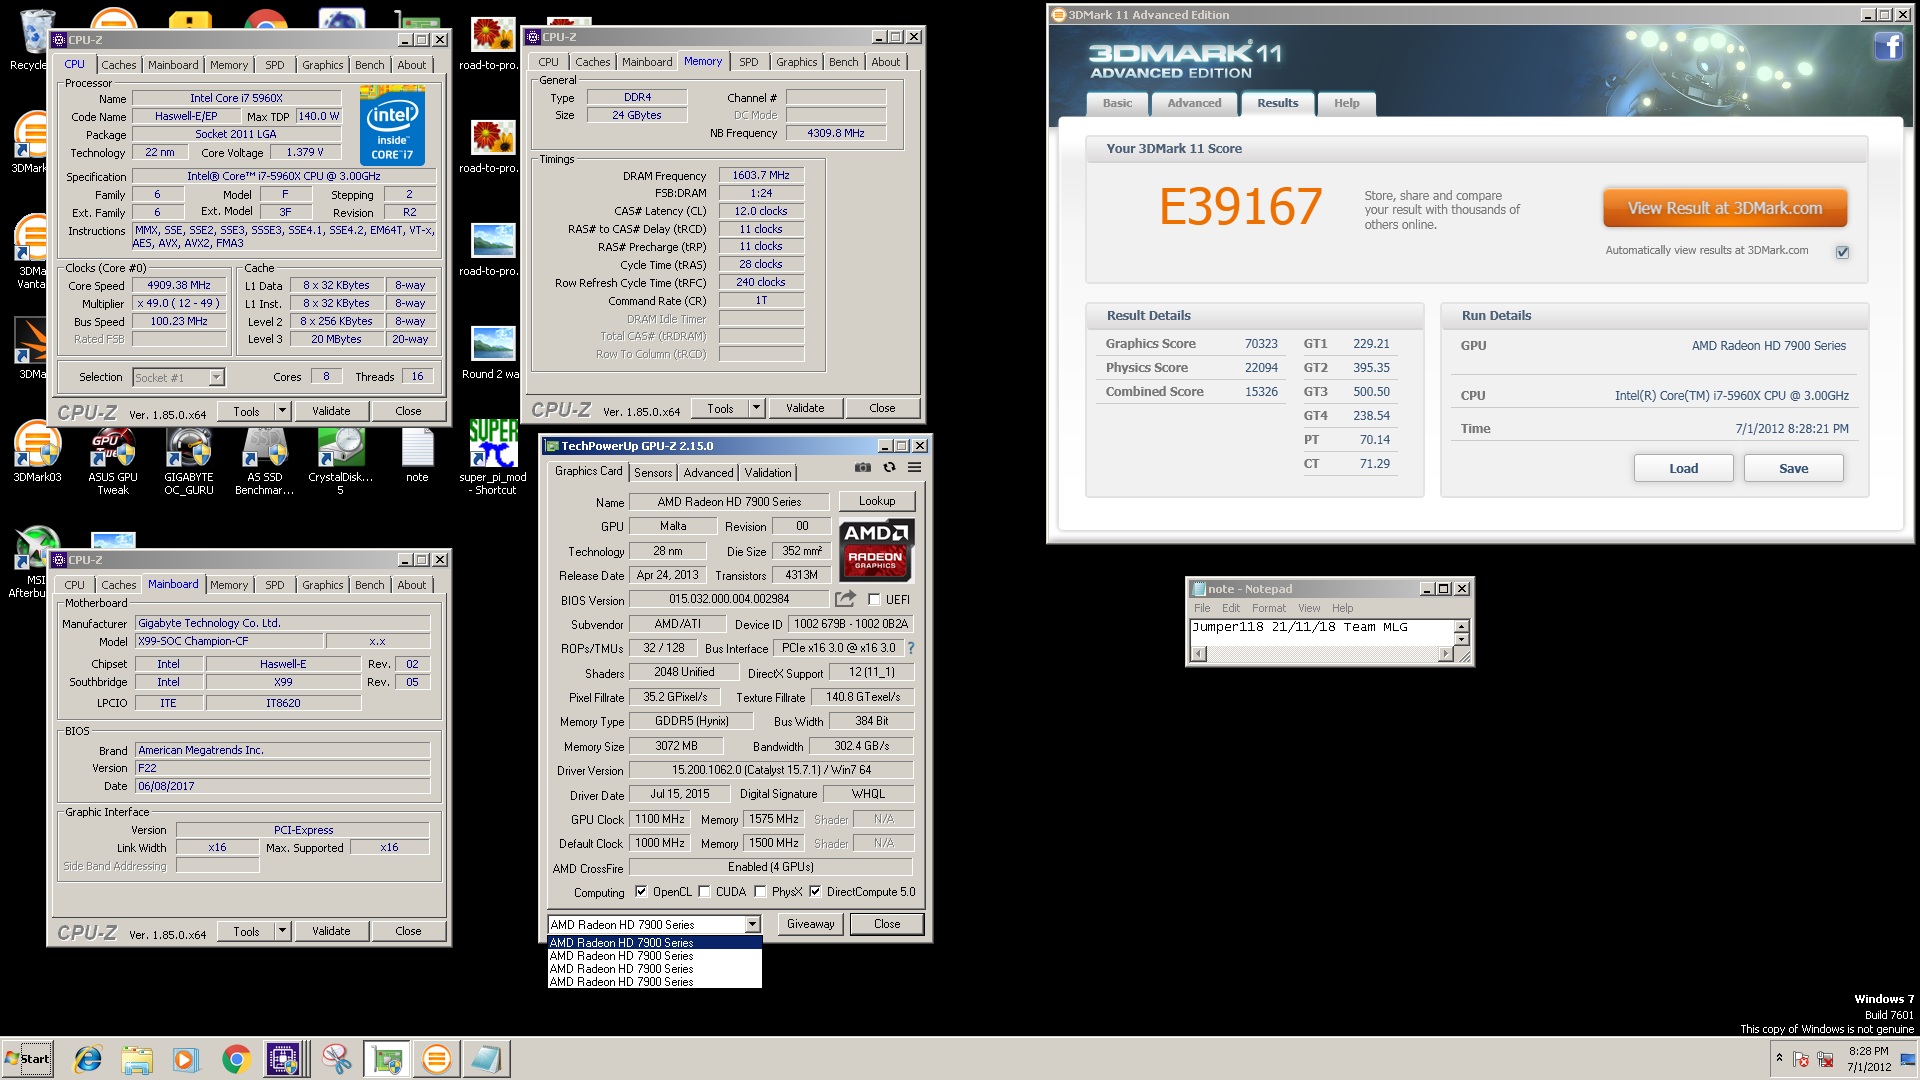Collapse the GPU selection combo box in GPU-Z
Image resolution: width=1920 pixels, height=1080 pixels.
[752, 925]
